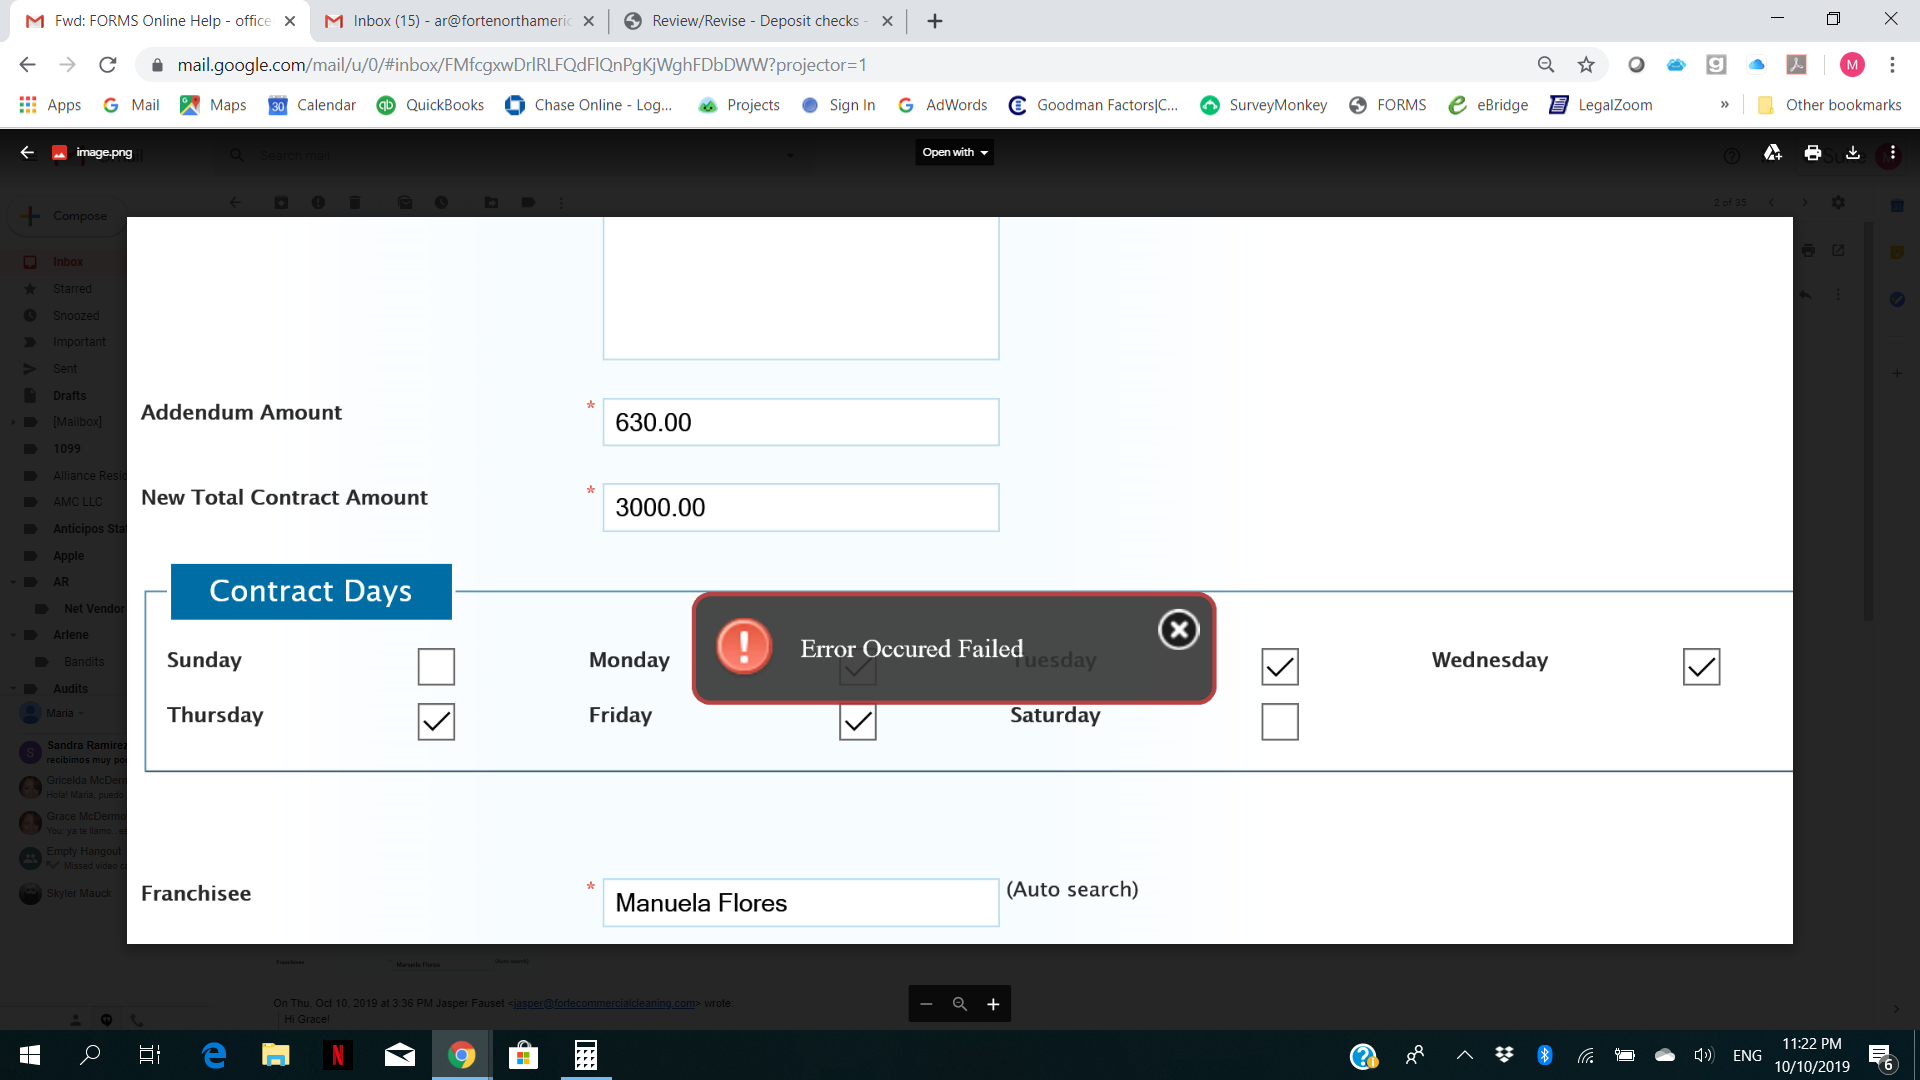Viewport: 1920px width, 1080px height.
Task: Open Windows Start menu
Action: pyautogui.click(x=30, y=1055)
